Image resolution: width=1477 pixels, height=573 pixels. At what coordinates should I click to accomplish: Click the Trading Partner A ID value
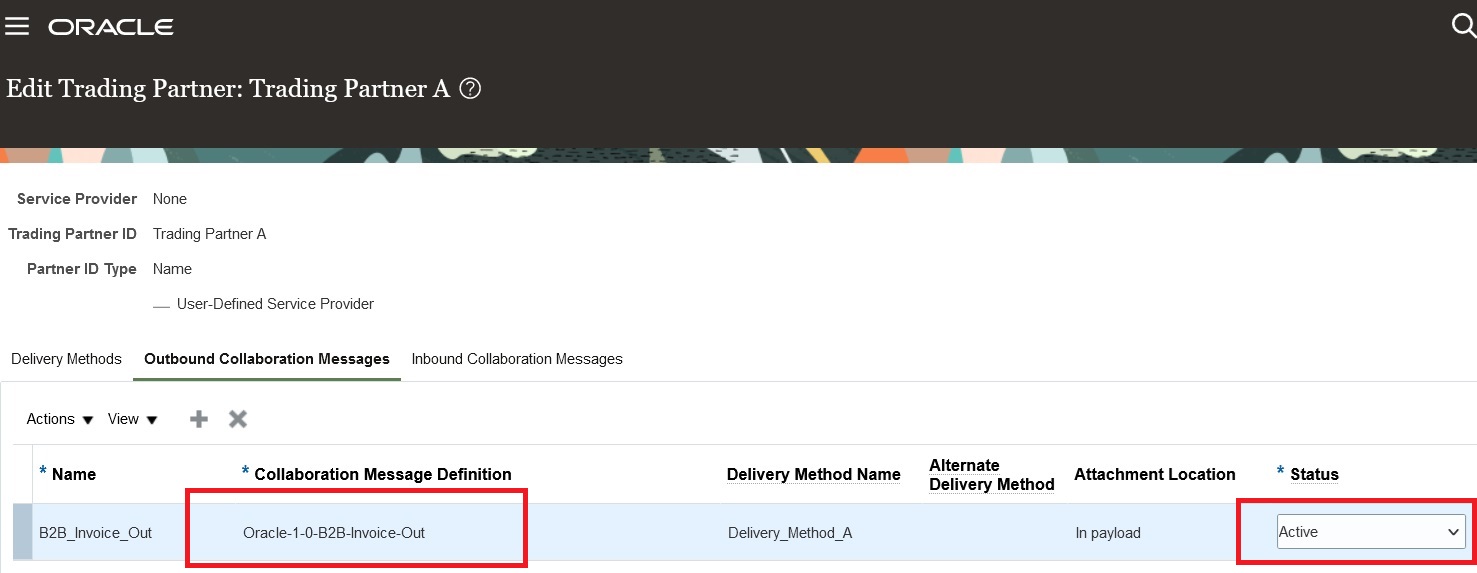coord(209,234)
